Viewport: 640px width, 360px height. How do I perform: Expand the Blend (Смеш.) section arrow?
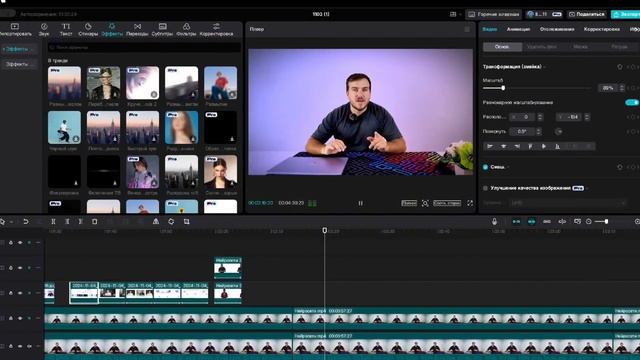[508, 167]
